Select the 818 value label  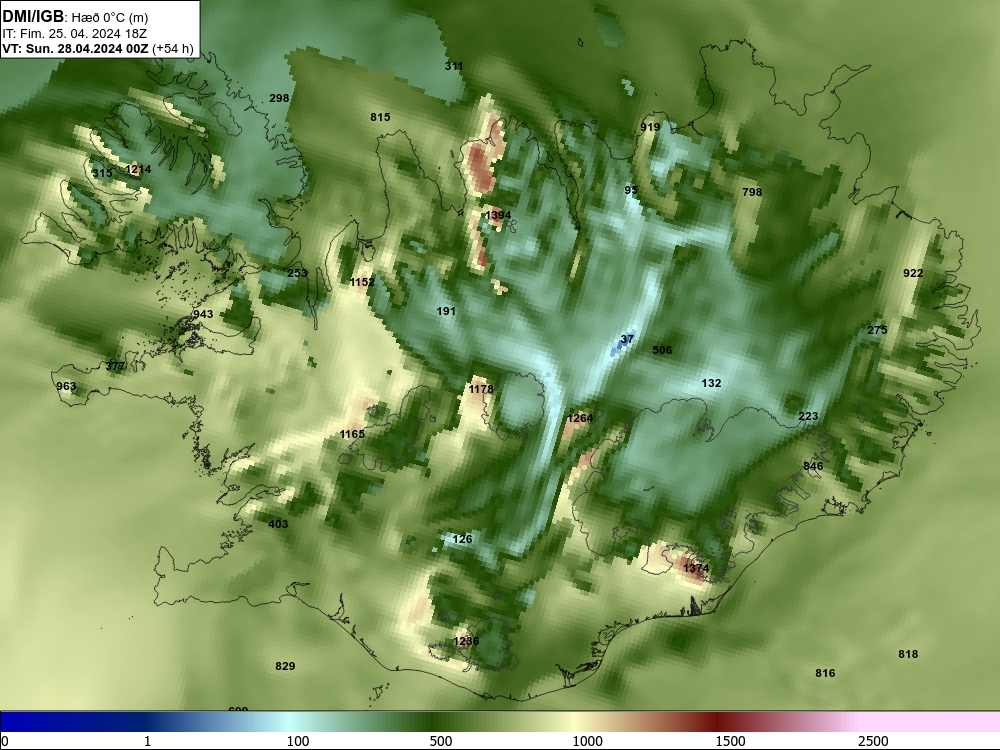point(908,654)
